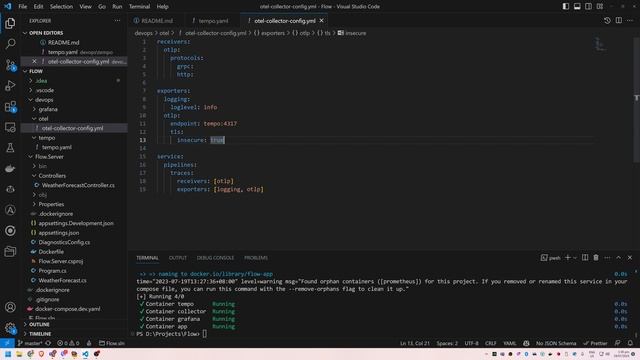The width and height of the screenshot is (640, 360).
Task: Click the editor minimap
Action: [600, 44]
